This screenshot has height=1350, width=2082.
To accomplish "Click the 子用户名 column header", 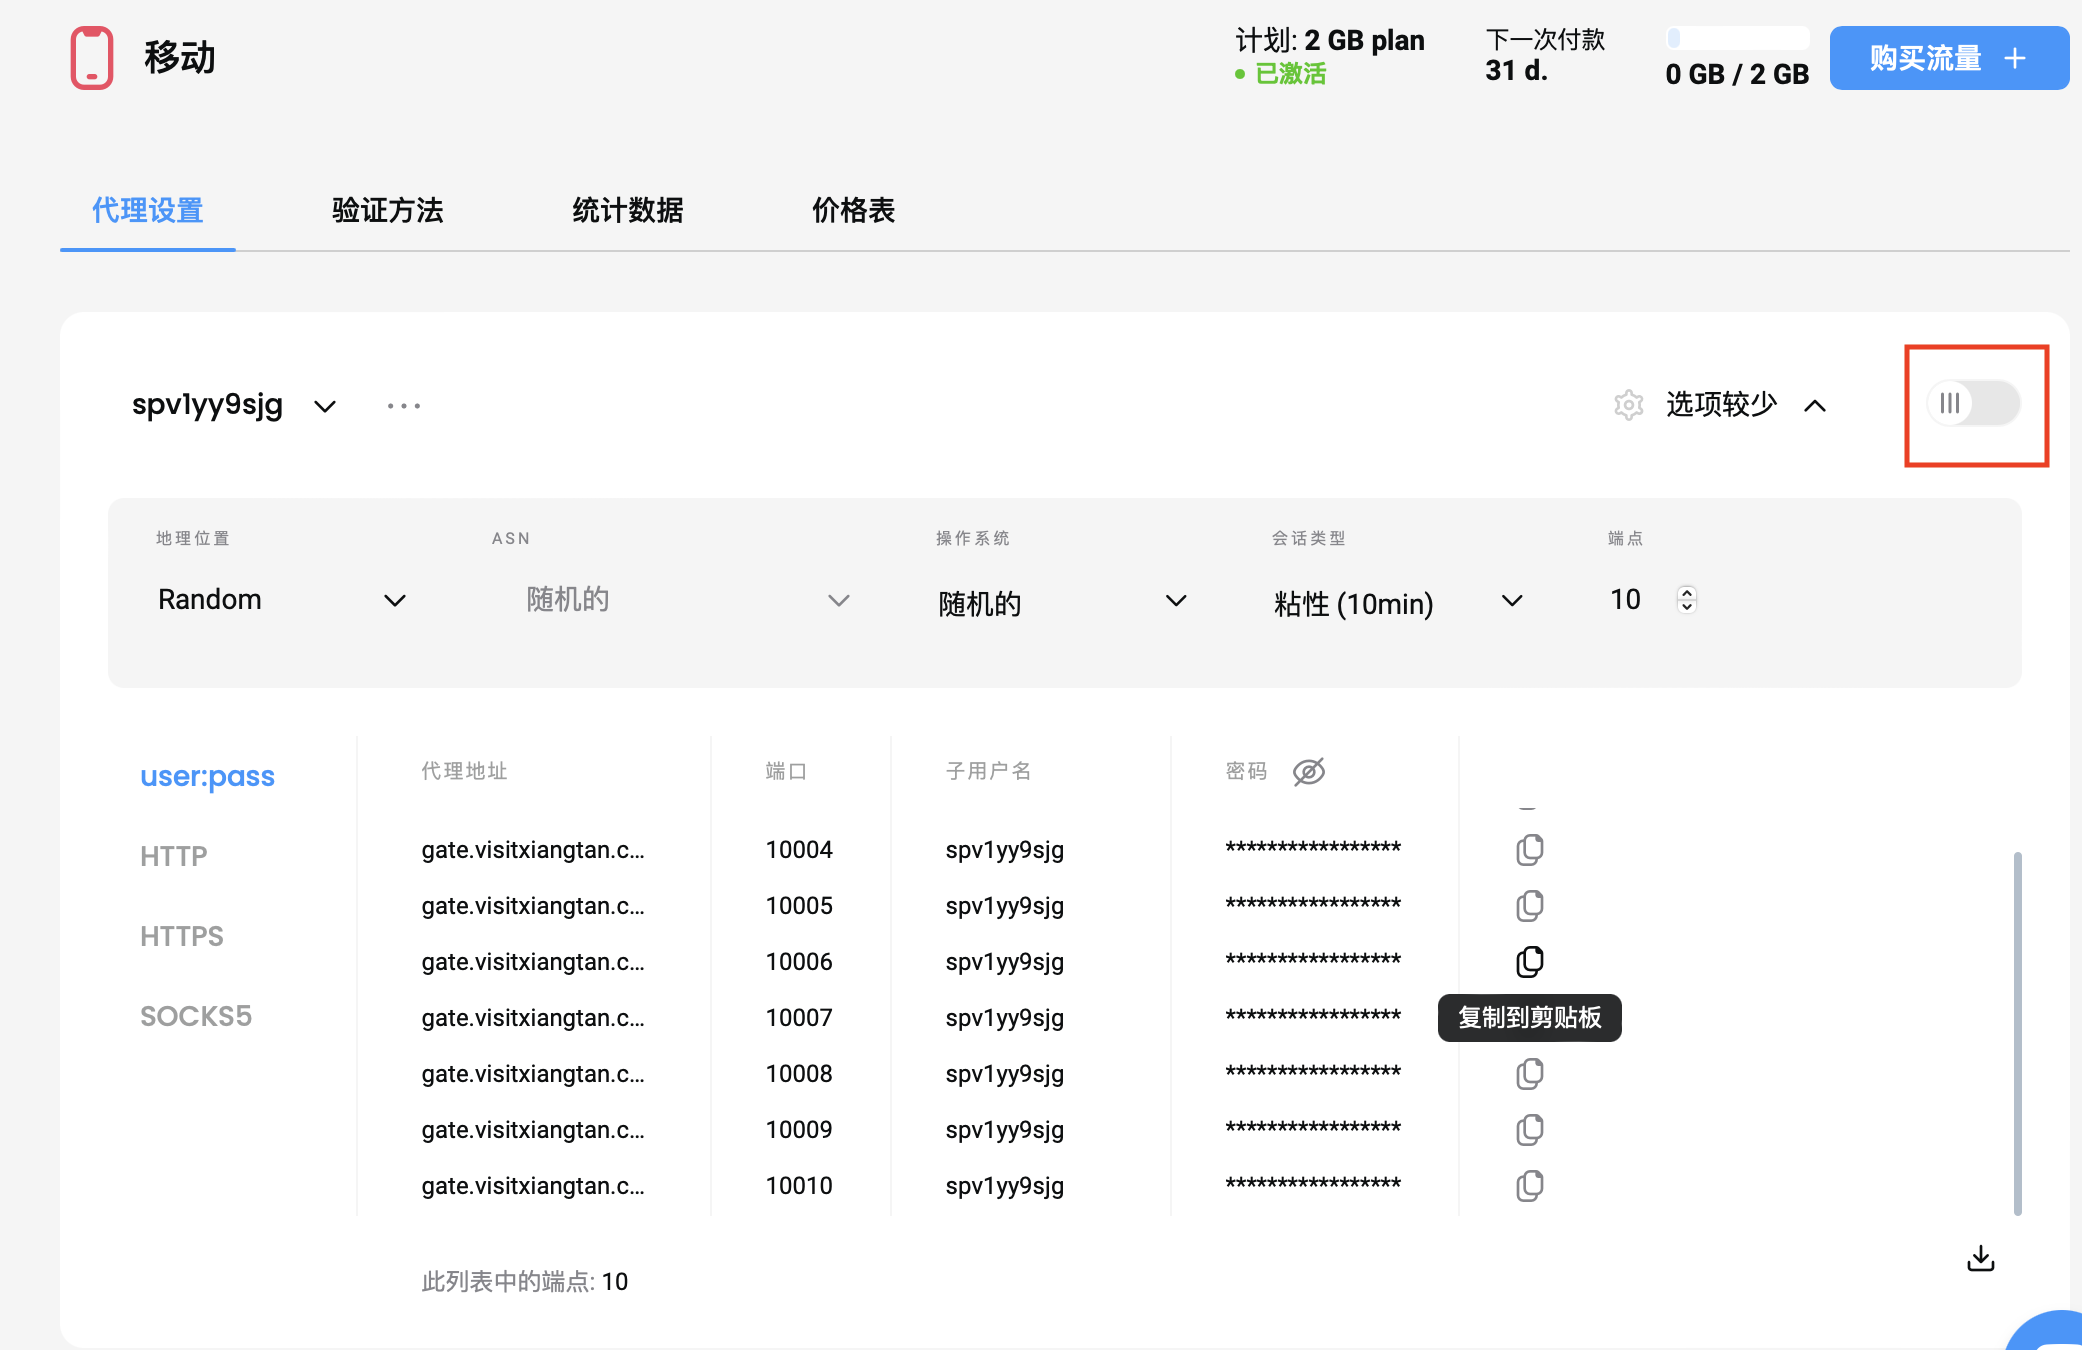I will click(x=989, y=771).
